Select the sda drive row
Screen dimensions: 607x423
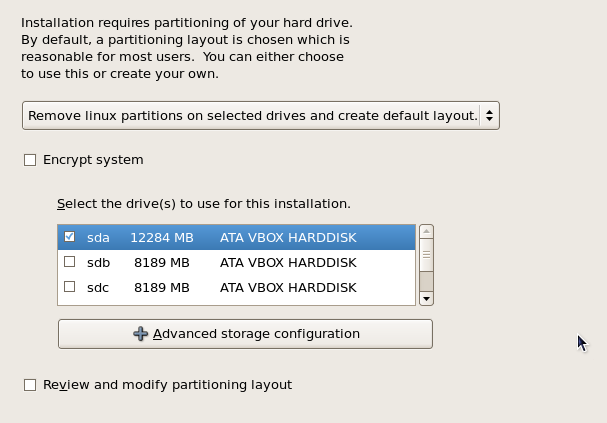pos(236,237)
